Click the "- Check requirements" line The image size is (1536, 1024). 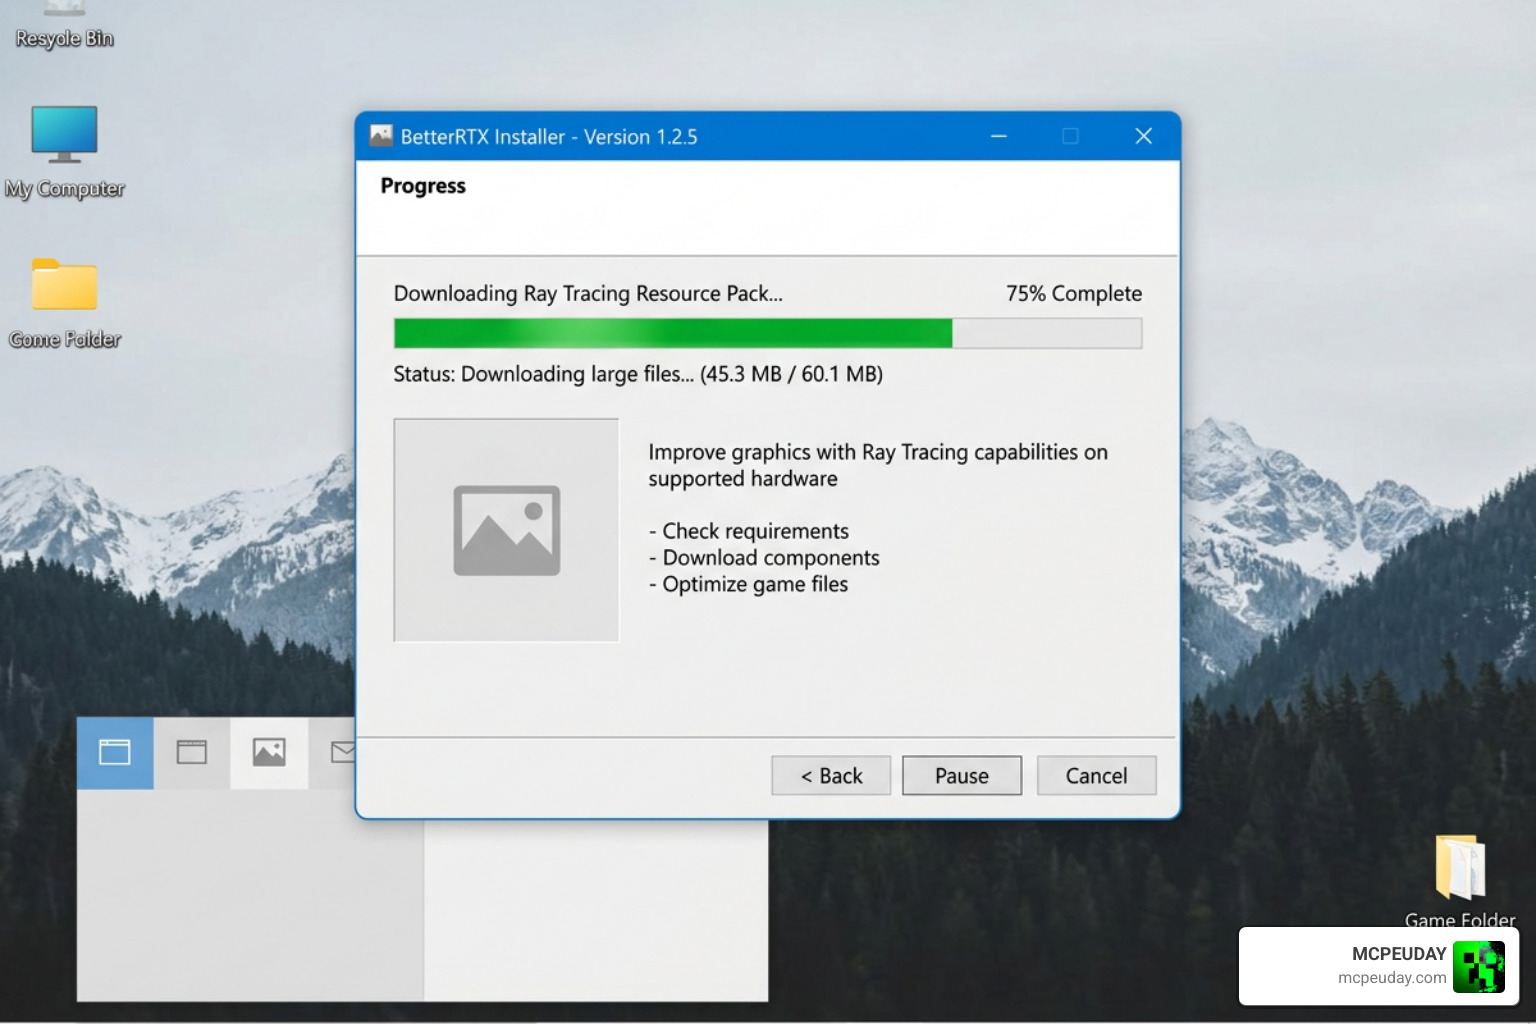749,531
